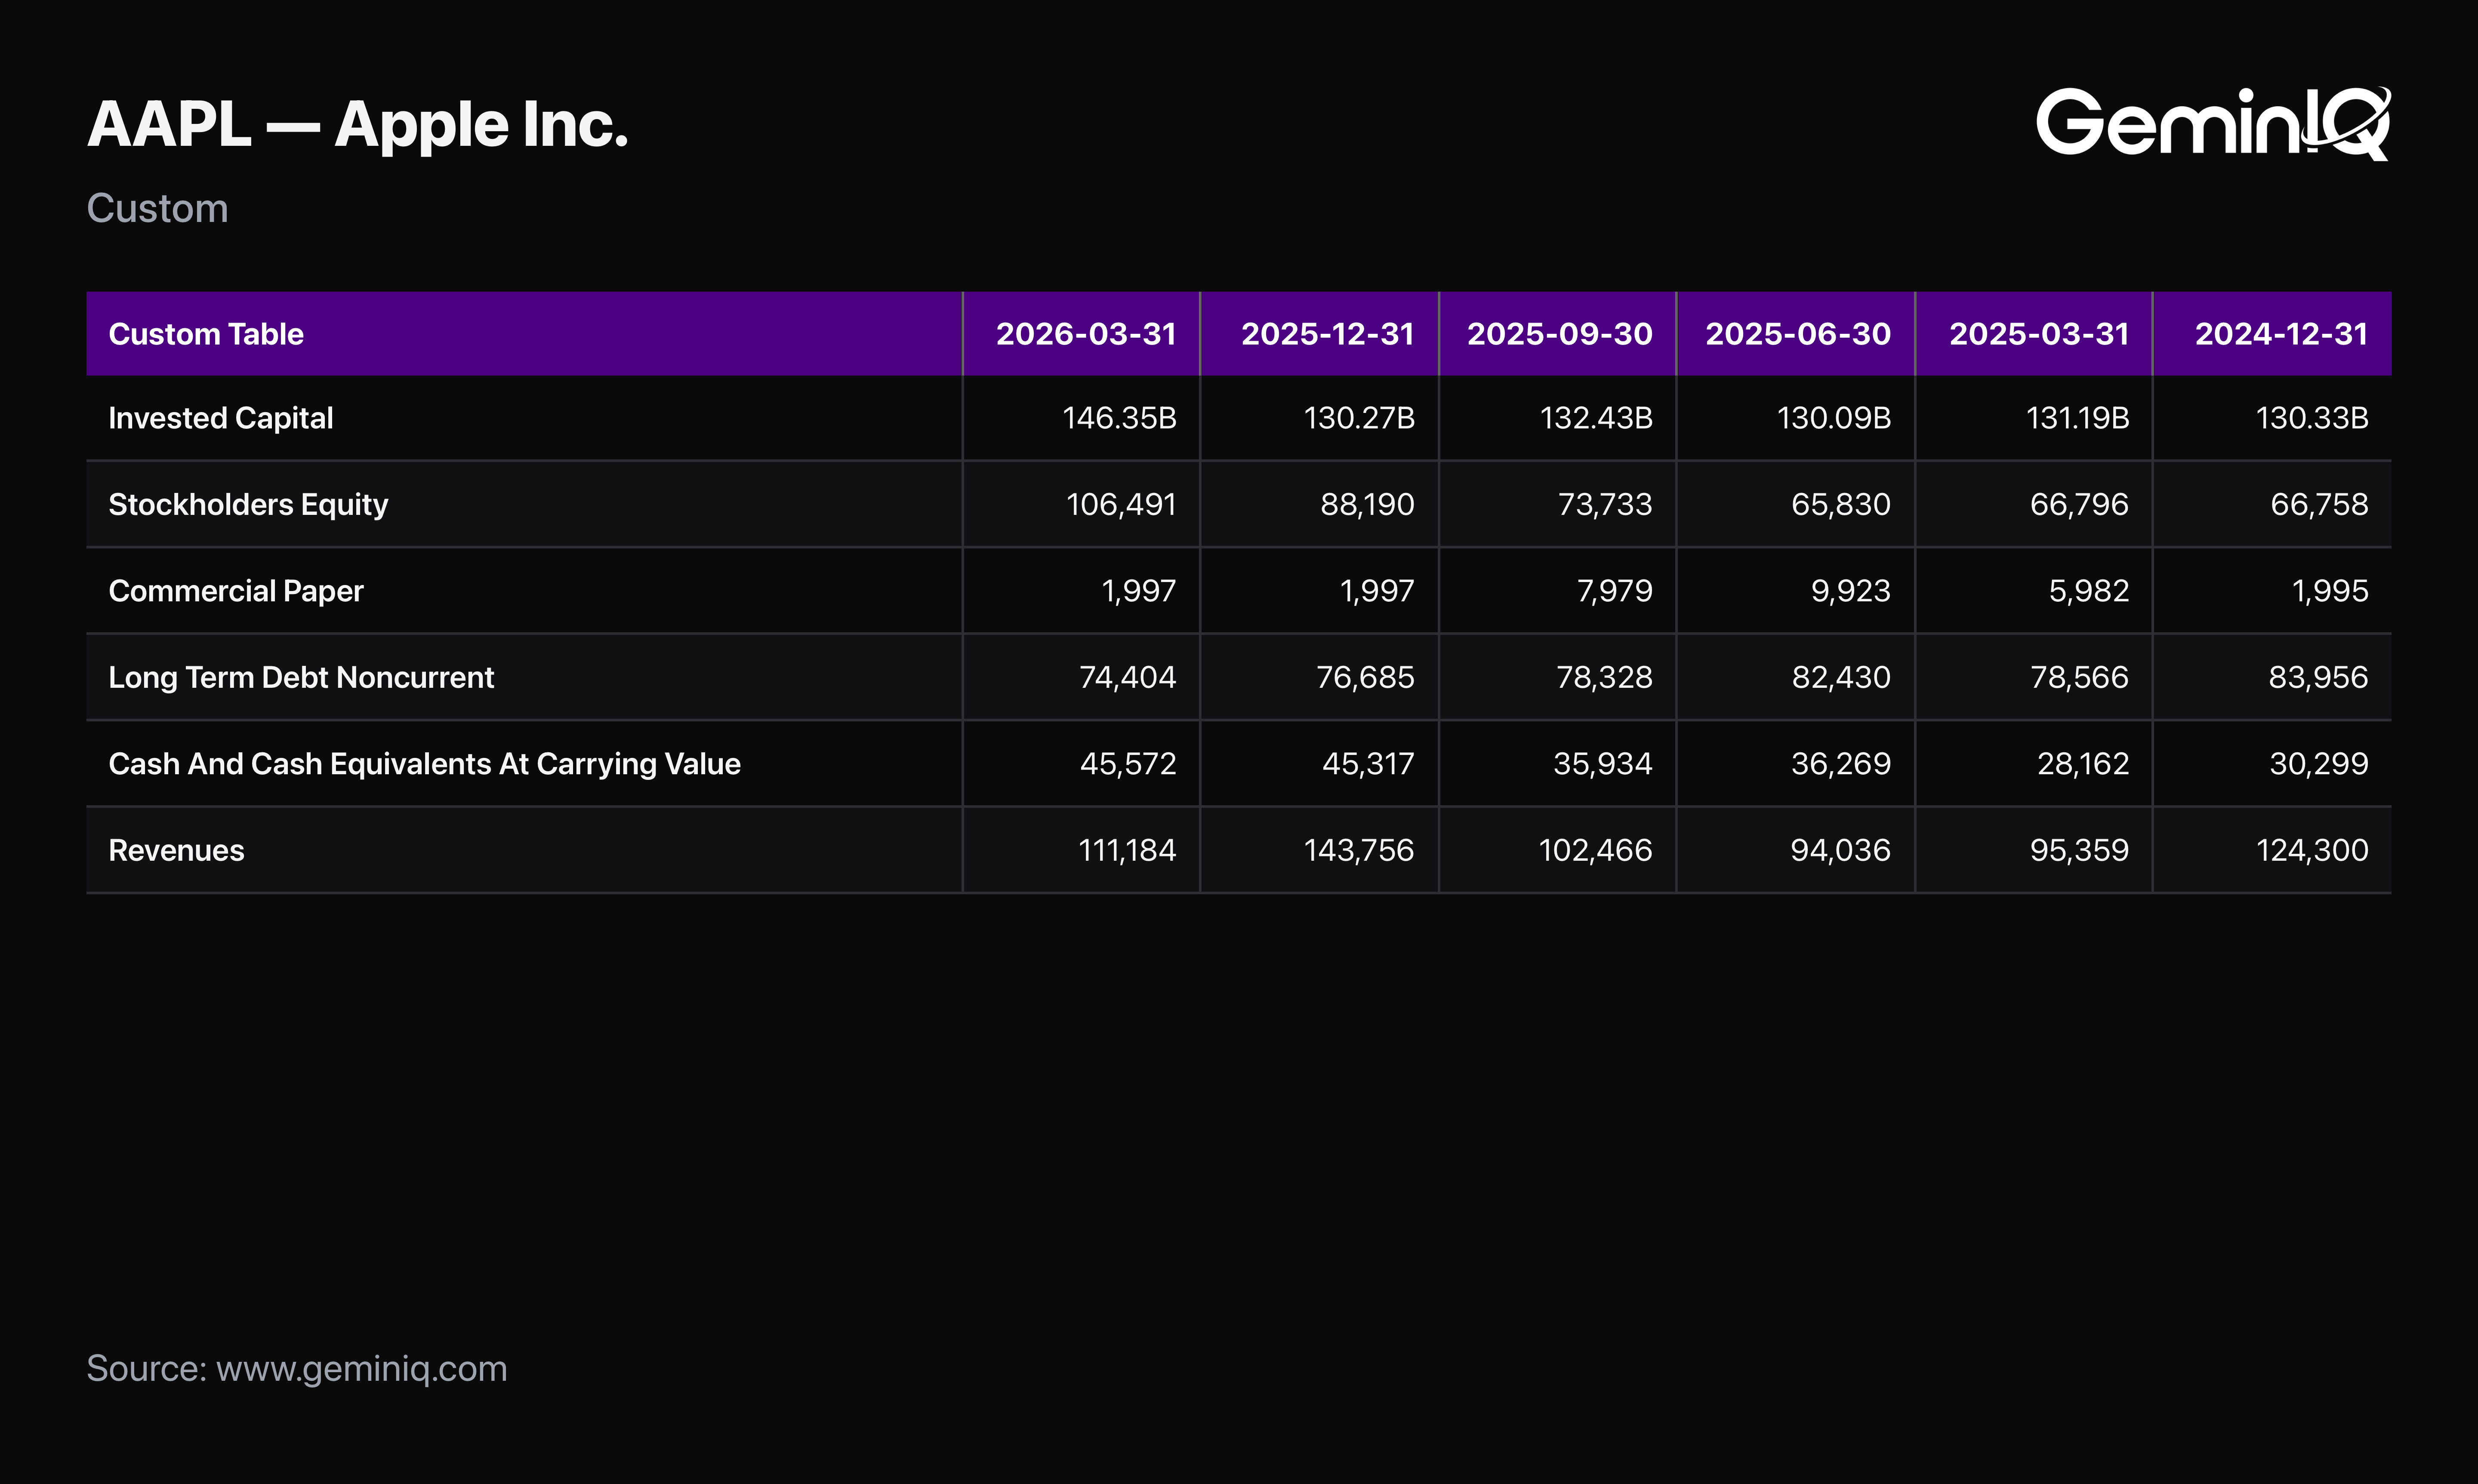The width and height of the screenshot is (2478, 1484).
Task: Click the Long Term Debt Noncurrent label
Action: click(x=301, y=678)
